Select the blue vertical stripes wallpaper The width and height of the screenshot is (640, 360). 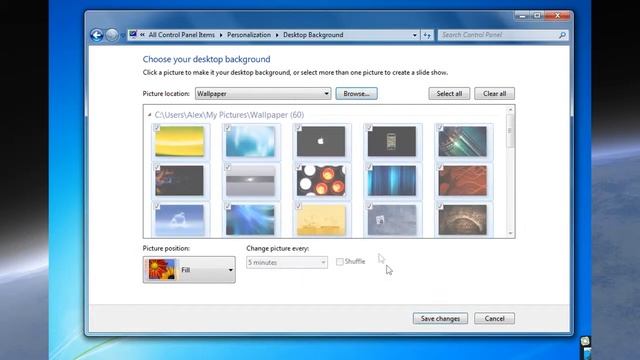tap(391, 180)
